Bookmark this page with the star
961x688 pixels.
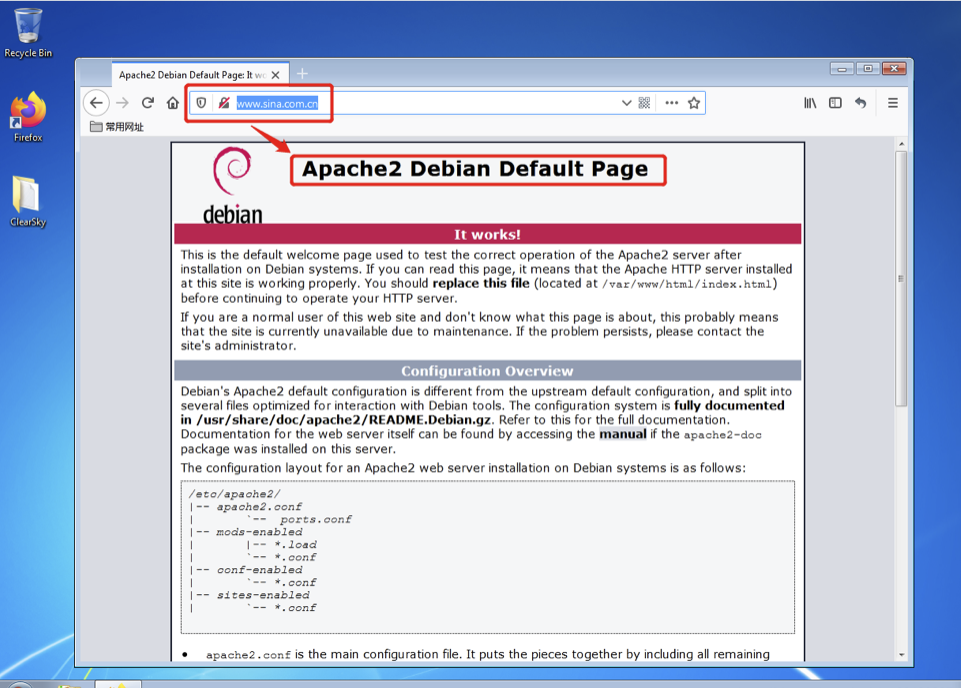tap(694, 103)
